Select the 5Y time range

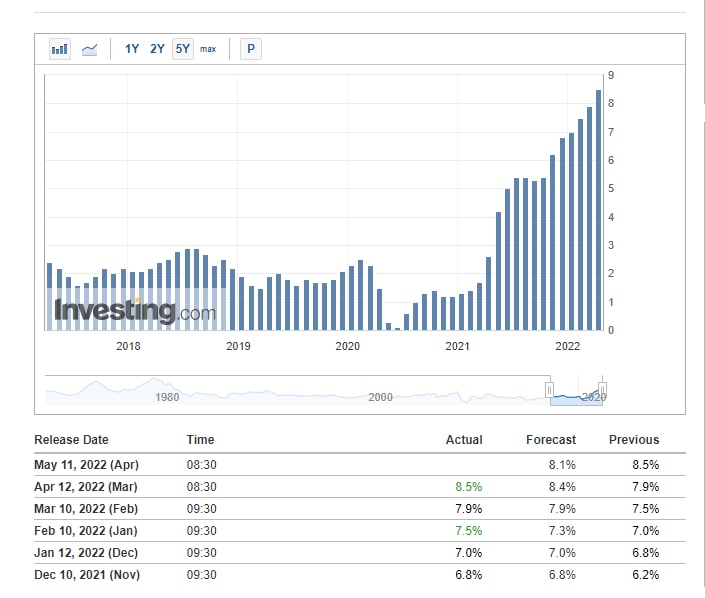182,49
